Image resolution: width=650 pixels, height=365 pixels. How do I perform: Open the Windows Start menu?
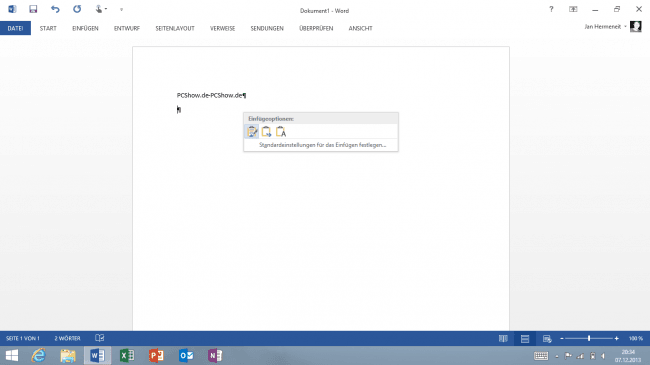[12, 355]
